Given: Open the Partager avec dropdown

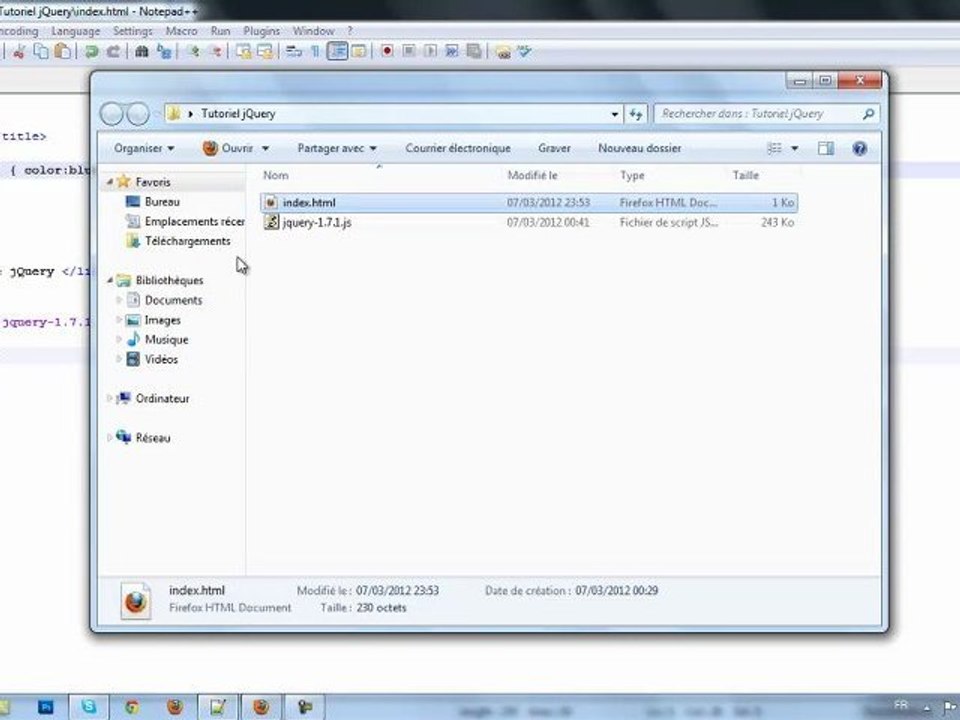Looking at the screenshot, I should 337,148.
